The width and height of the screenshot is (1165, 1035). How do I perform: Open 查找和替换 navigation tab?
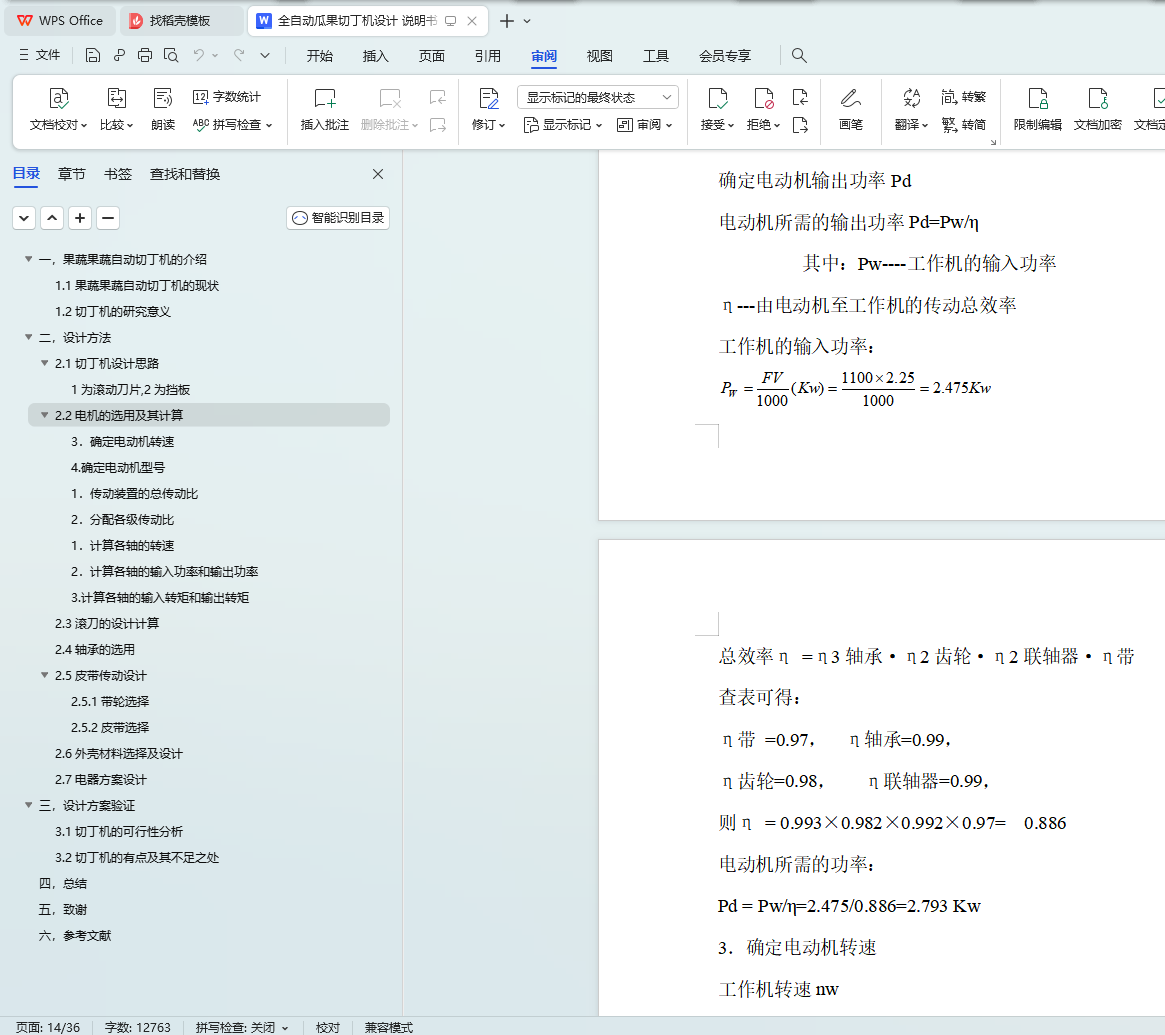pyautogui.click(x=185, y=174)
